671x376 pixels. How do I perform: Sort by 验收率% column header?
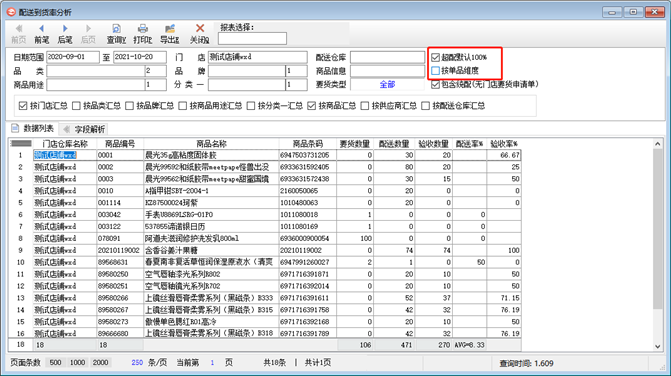point(504,144)
